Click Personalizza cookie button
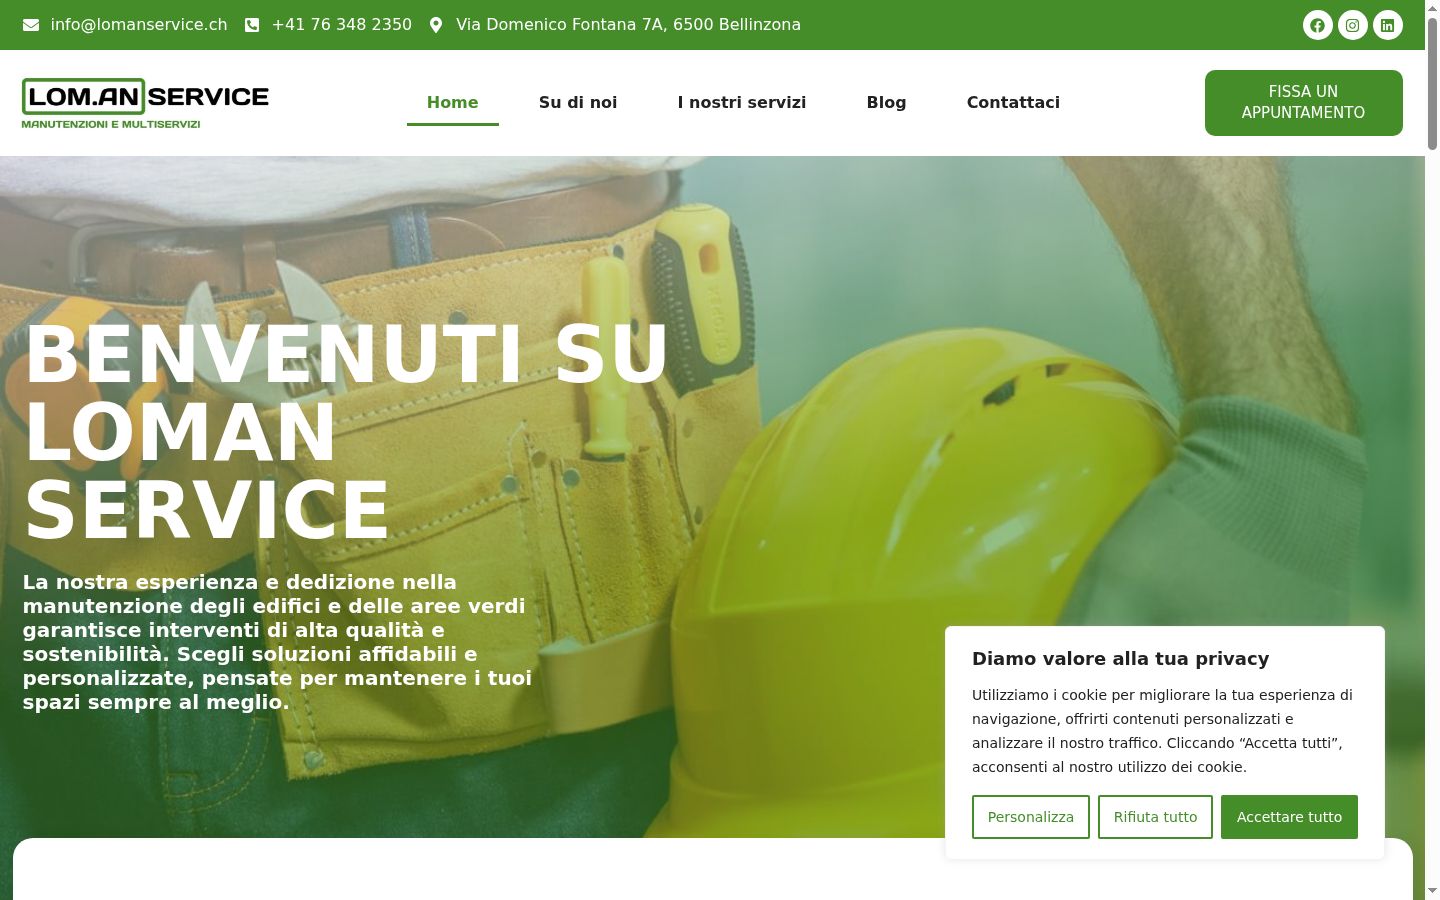This screenshot has height=900, width=1440. coord(1030,817)
